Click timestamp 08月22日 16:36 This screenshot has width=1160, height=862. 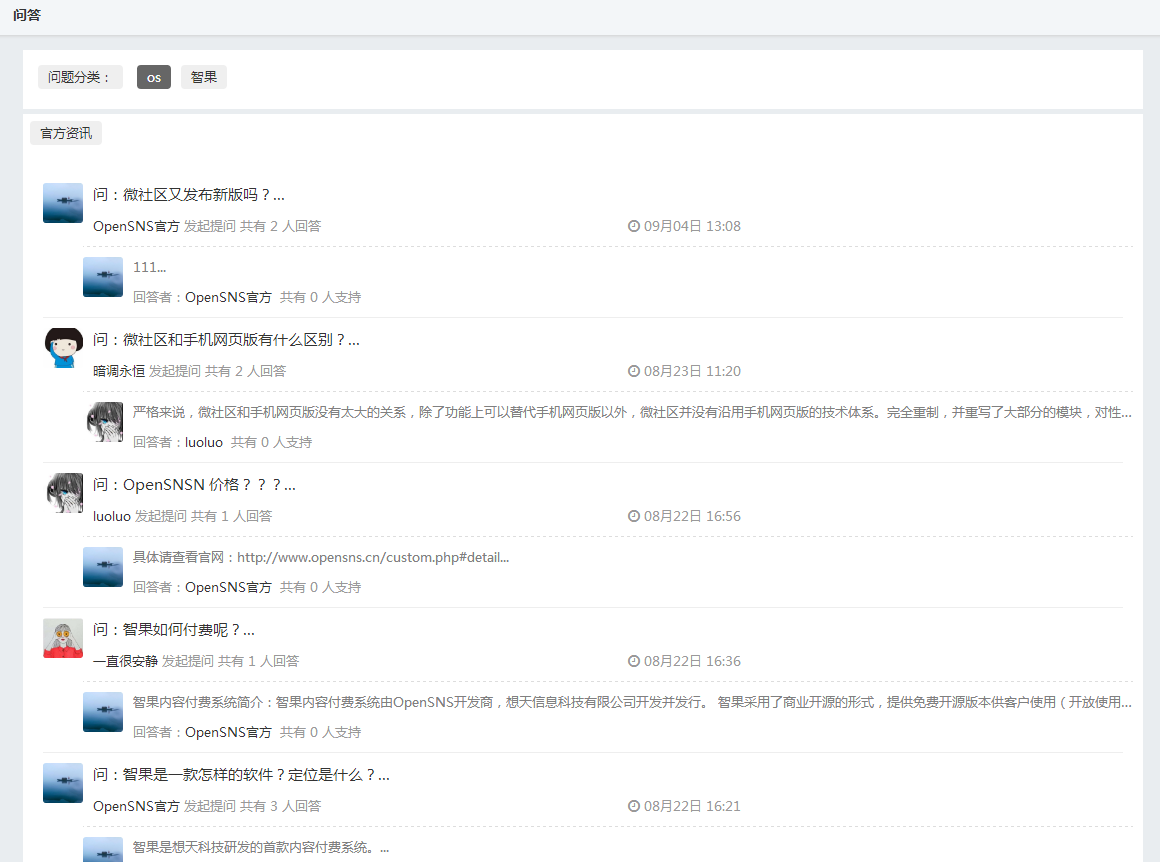click(692, 661)
